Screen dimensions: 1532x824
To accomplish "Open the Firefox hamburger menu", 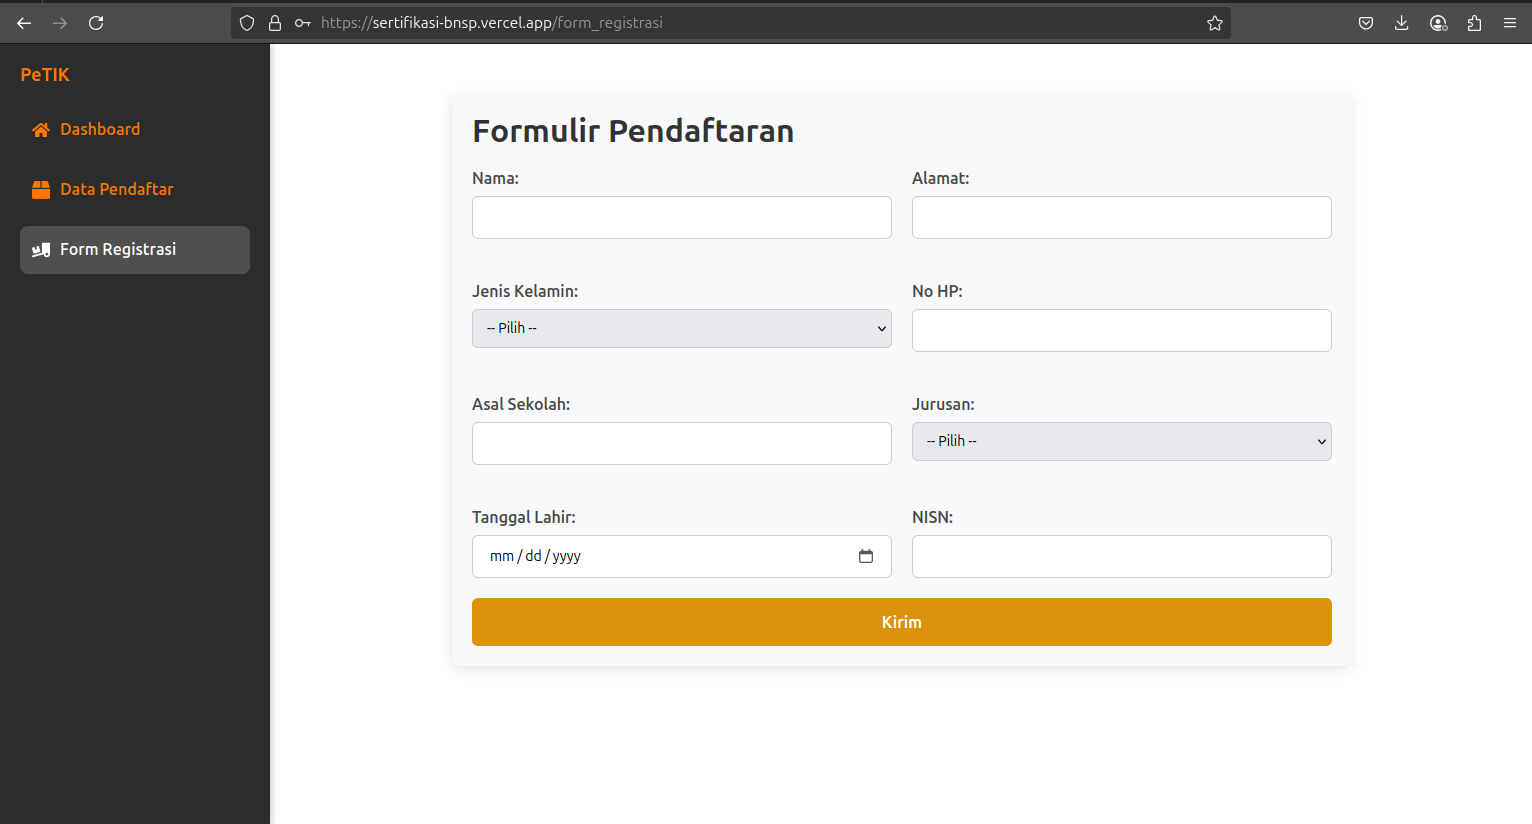I will tap(1509, 23).
